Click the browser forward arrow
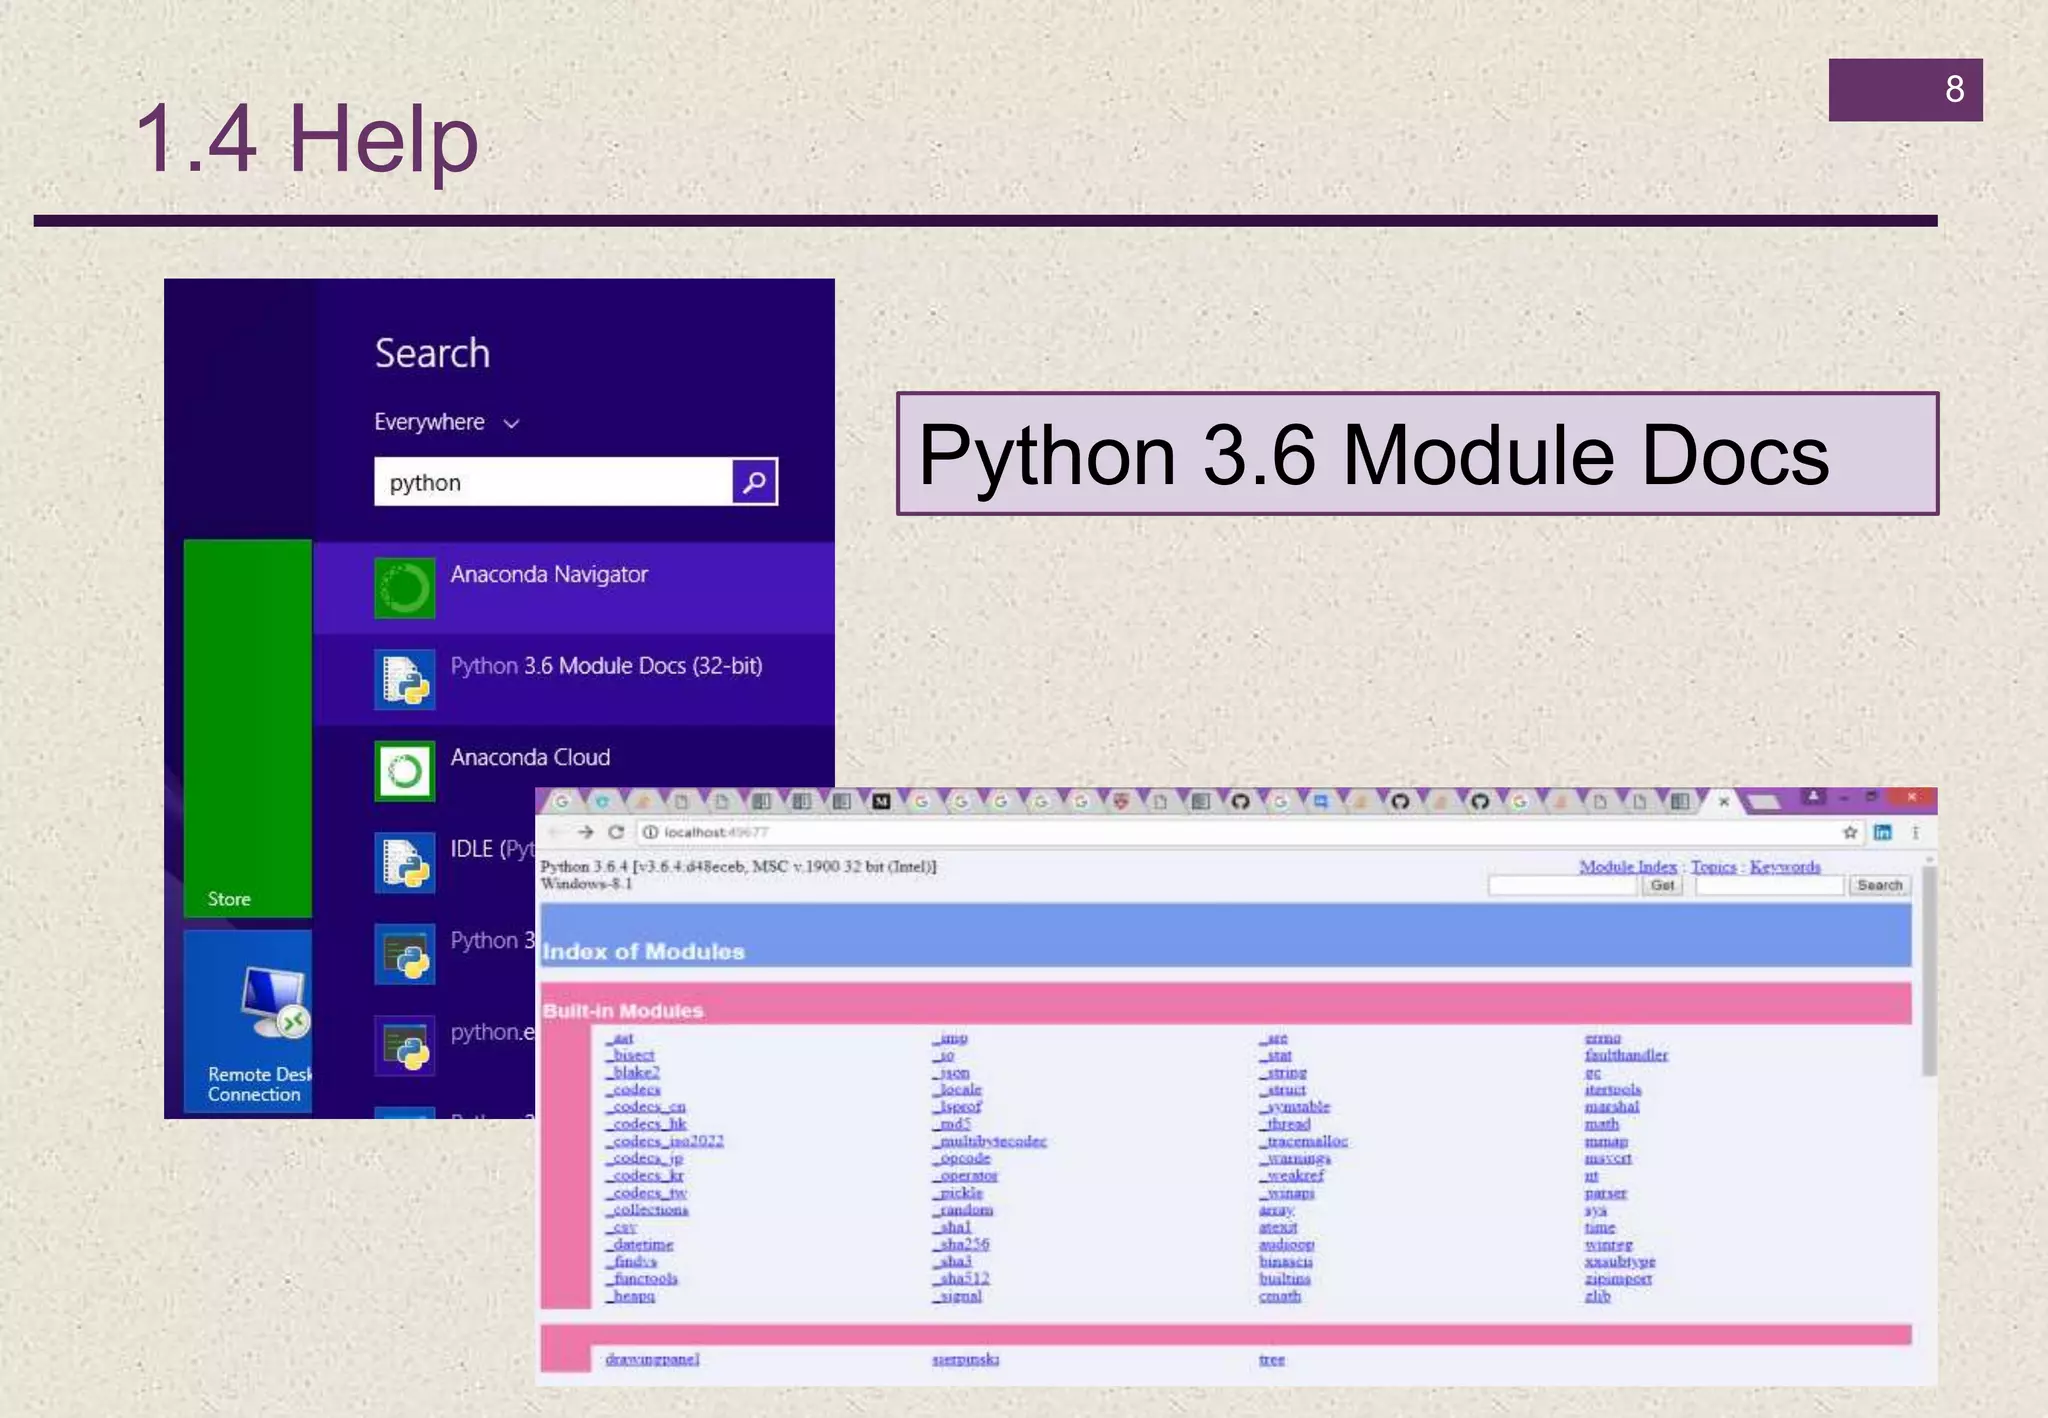Viewport: 2048px width, 1418px height. click(586, 832)
